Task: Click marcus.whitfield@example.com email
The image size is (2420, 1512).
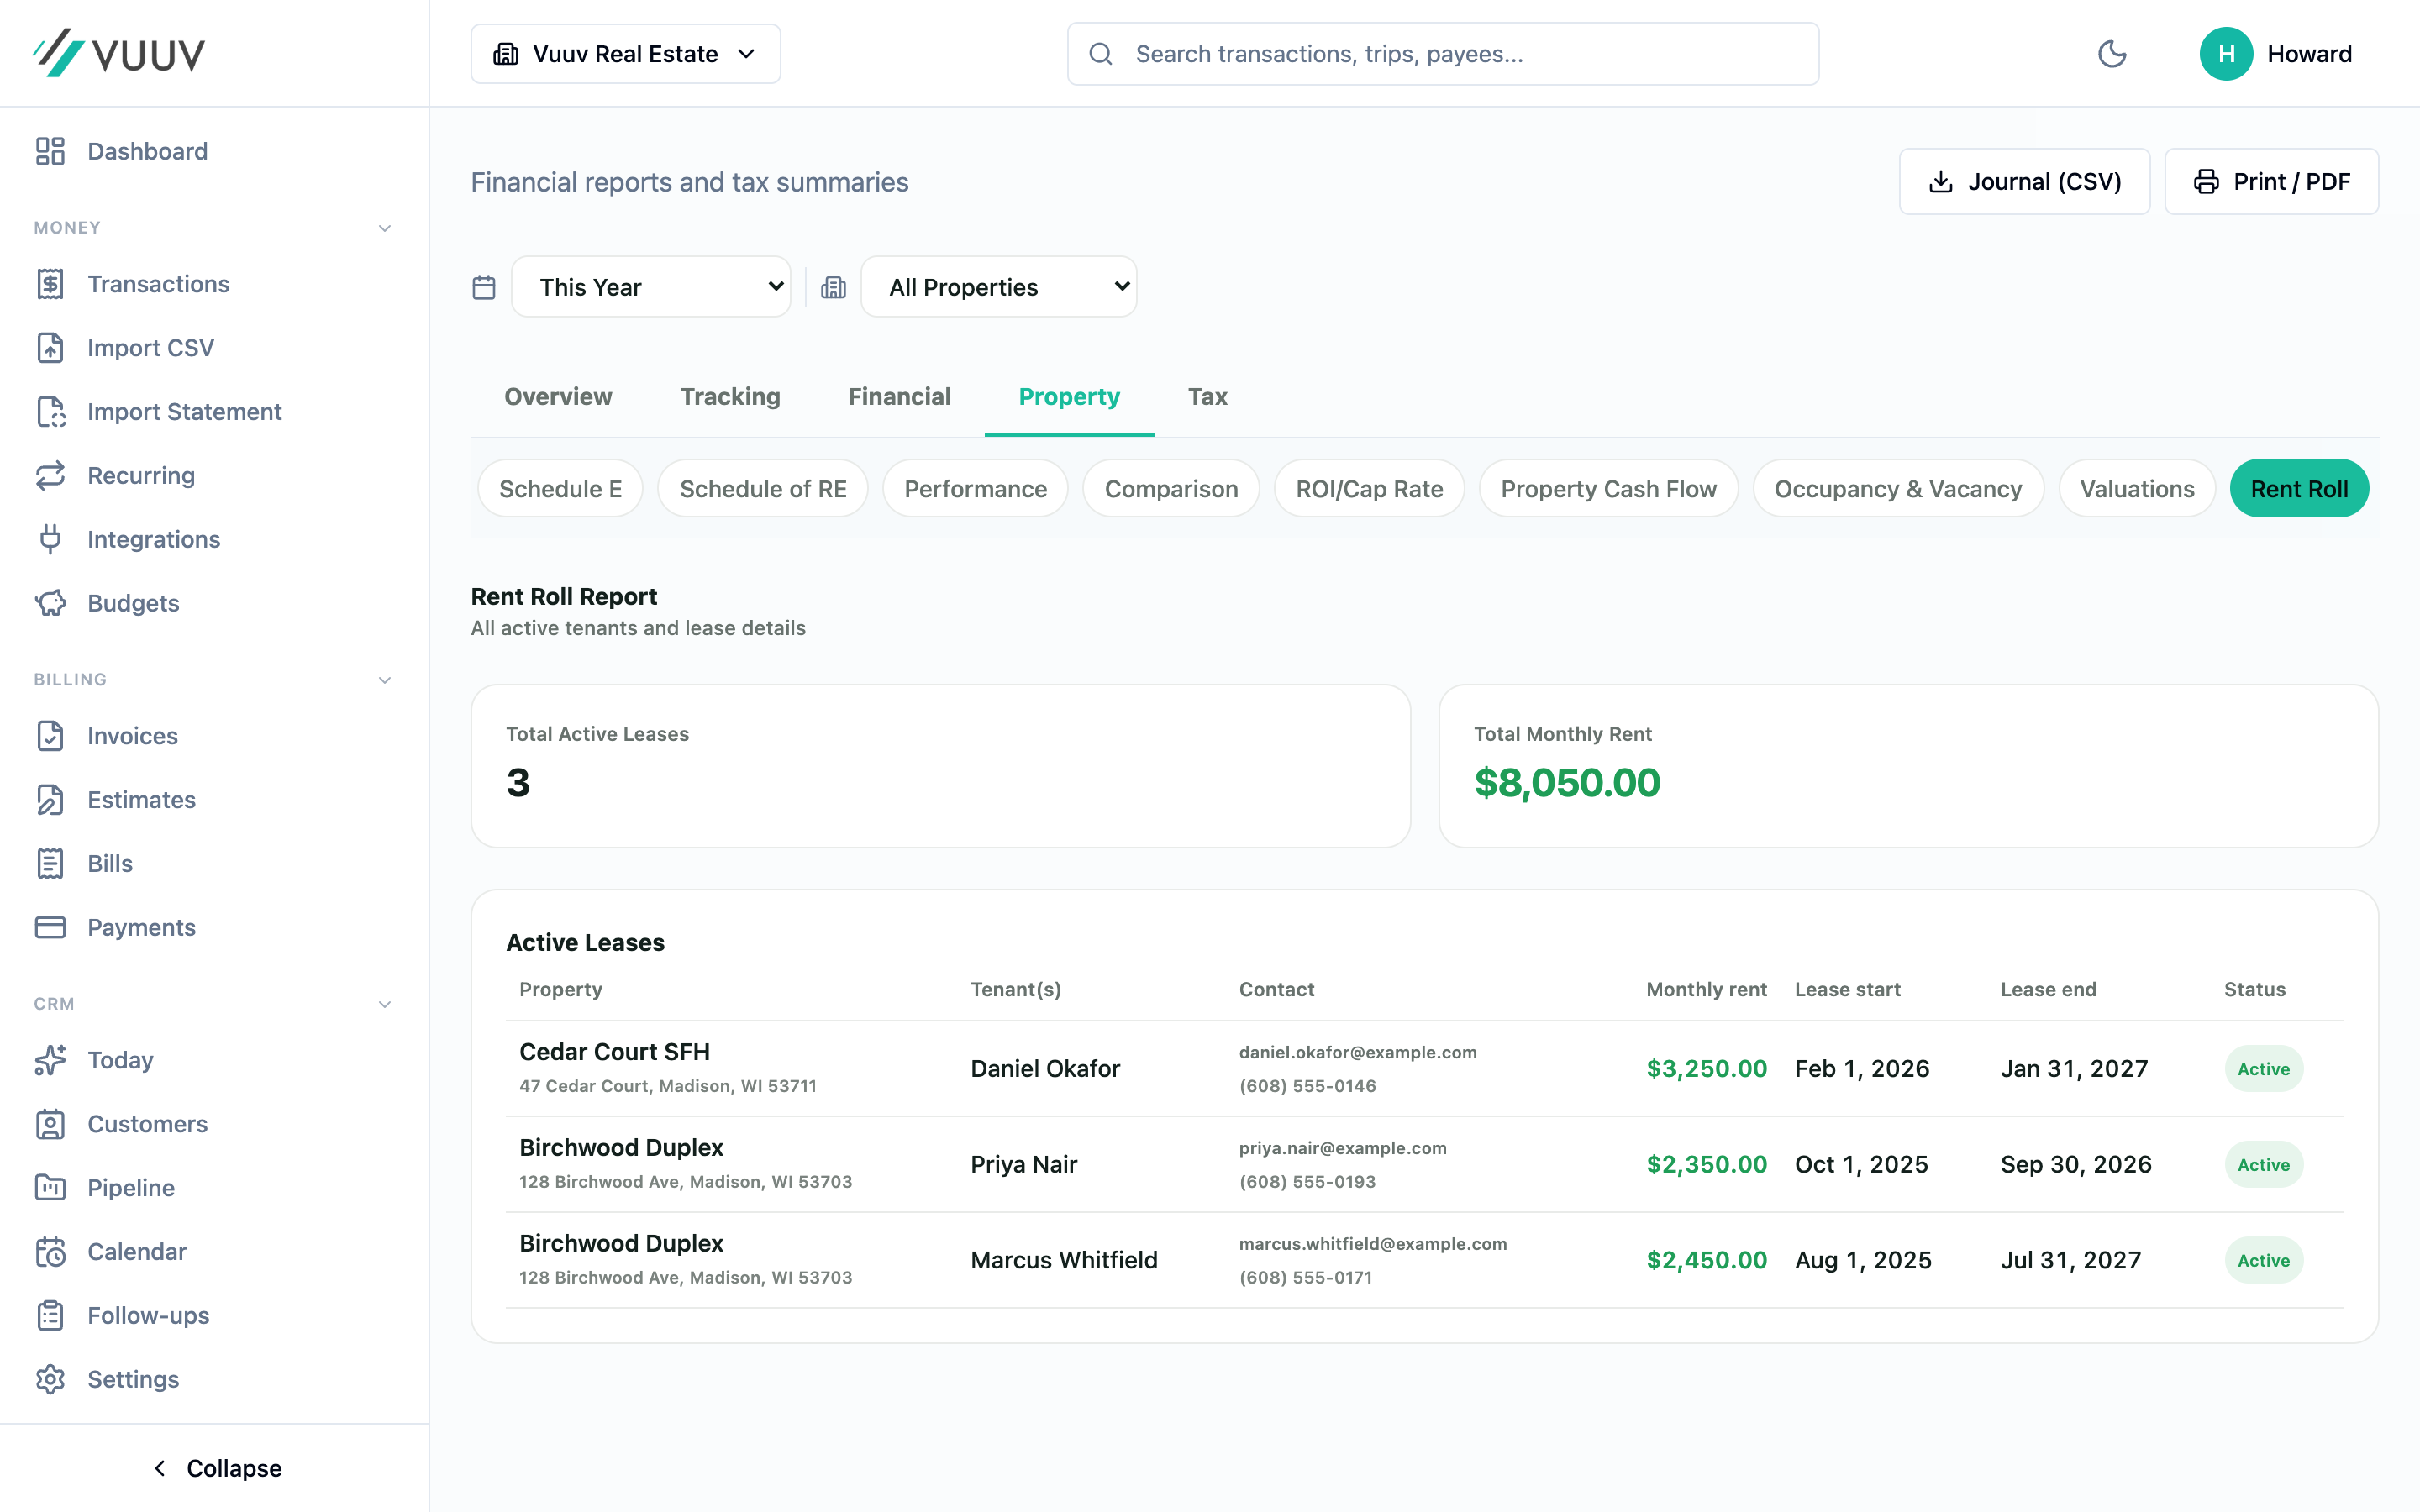Action: tap(1372, 1244)
